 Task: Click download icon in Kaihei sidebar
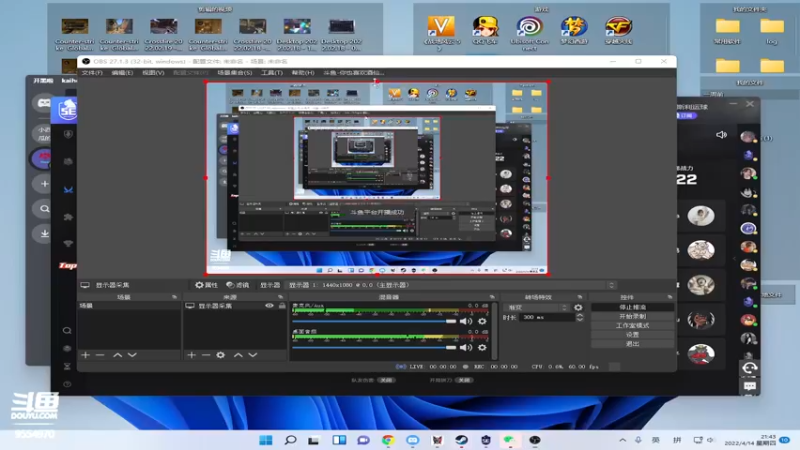coord(44,234)
